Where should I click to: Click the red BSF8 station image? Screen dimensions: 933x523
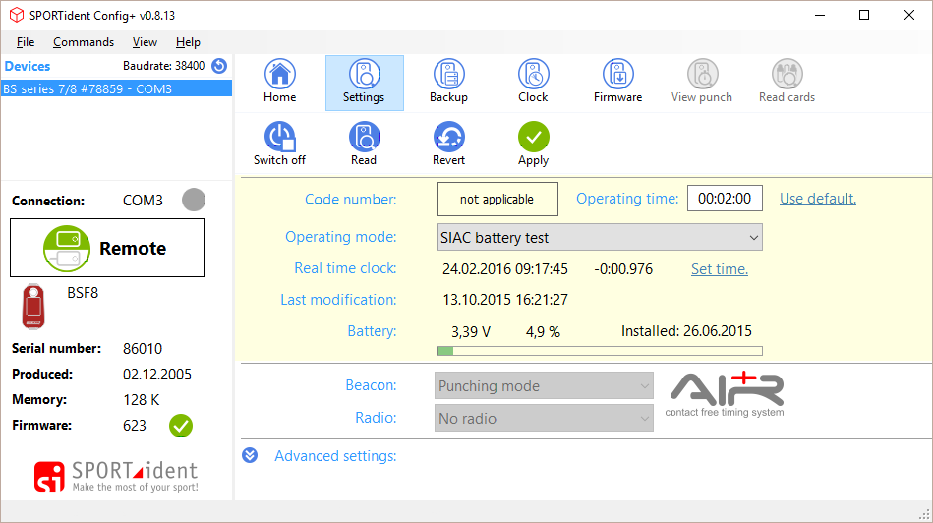click(33, 306)
